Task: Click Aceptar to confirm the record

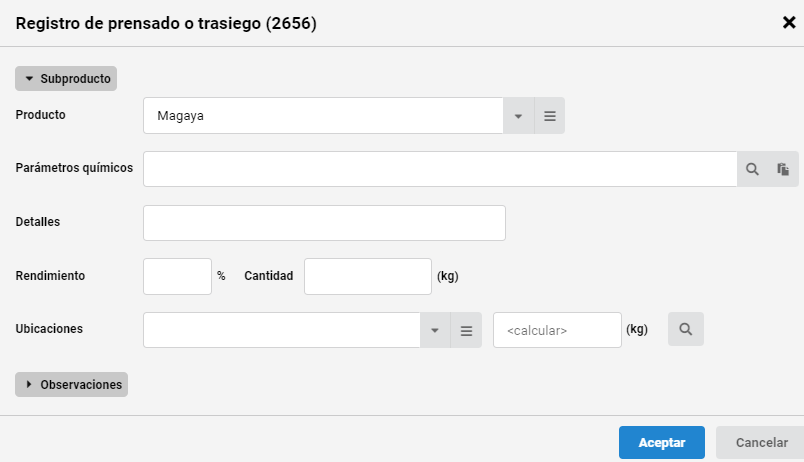Action: click(661, 443)
